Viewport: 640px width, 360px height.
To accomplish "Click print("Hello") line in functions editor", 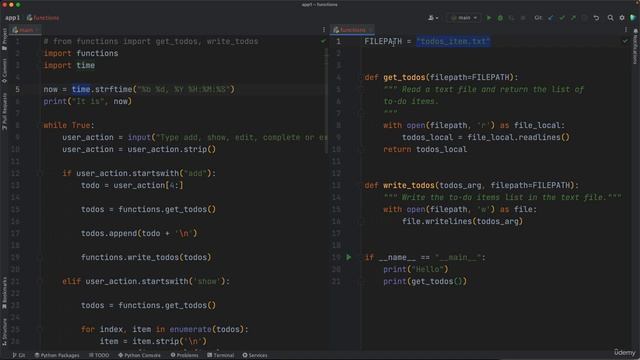I will 416,269.
